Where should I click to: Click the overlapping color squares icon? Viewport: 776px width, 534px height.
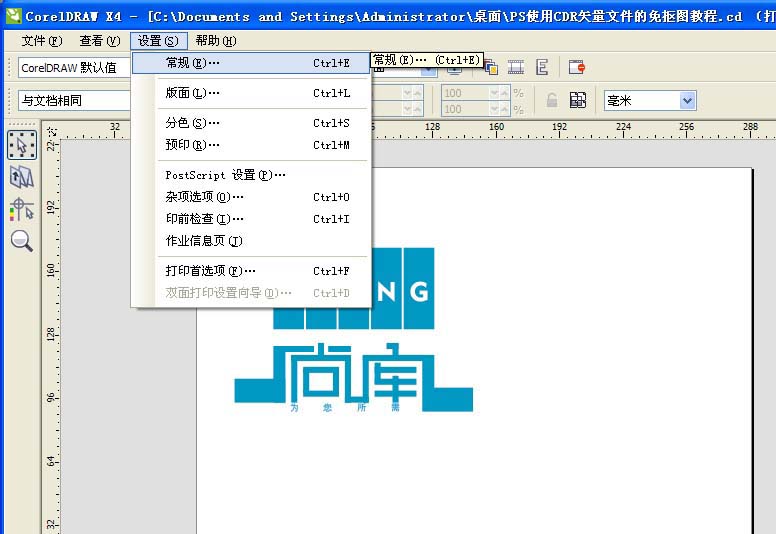[x=491, y=67]
